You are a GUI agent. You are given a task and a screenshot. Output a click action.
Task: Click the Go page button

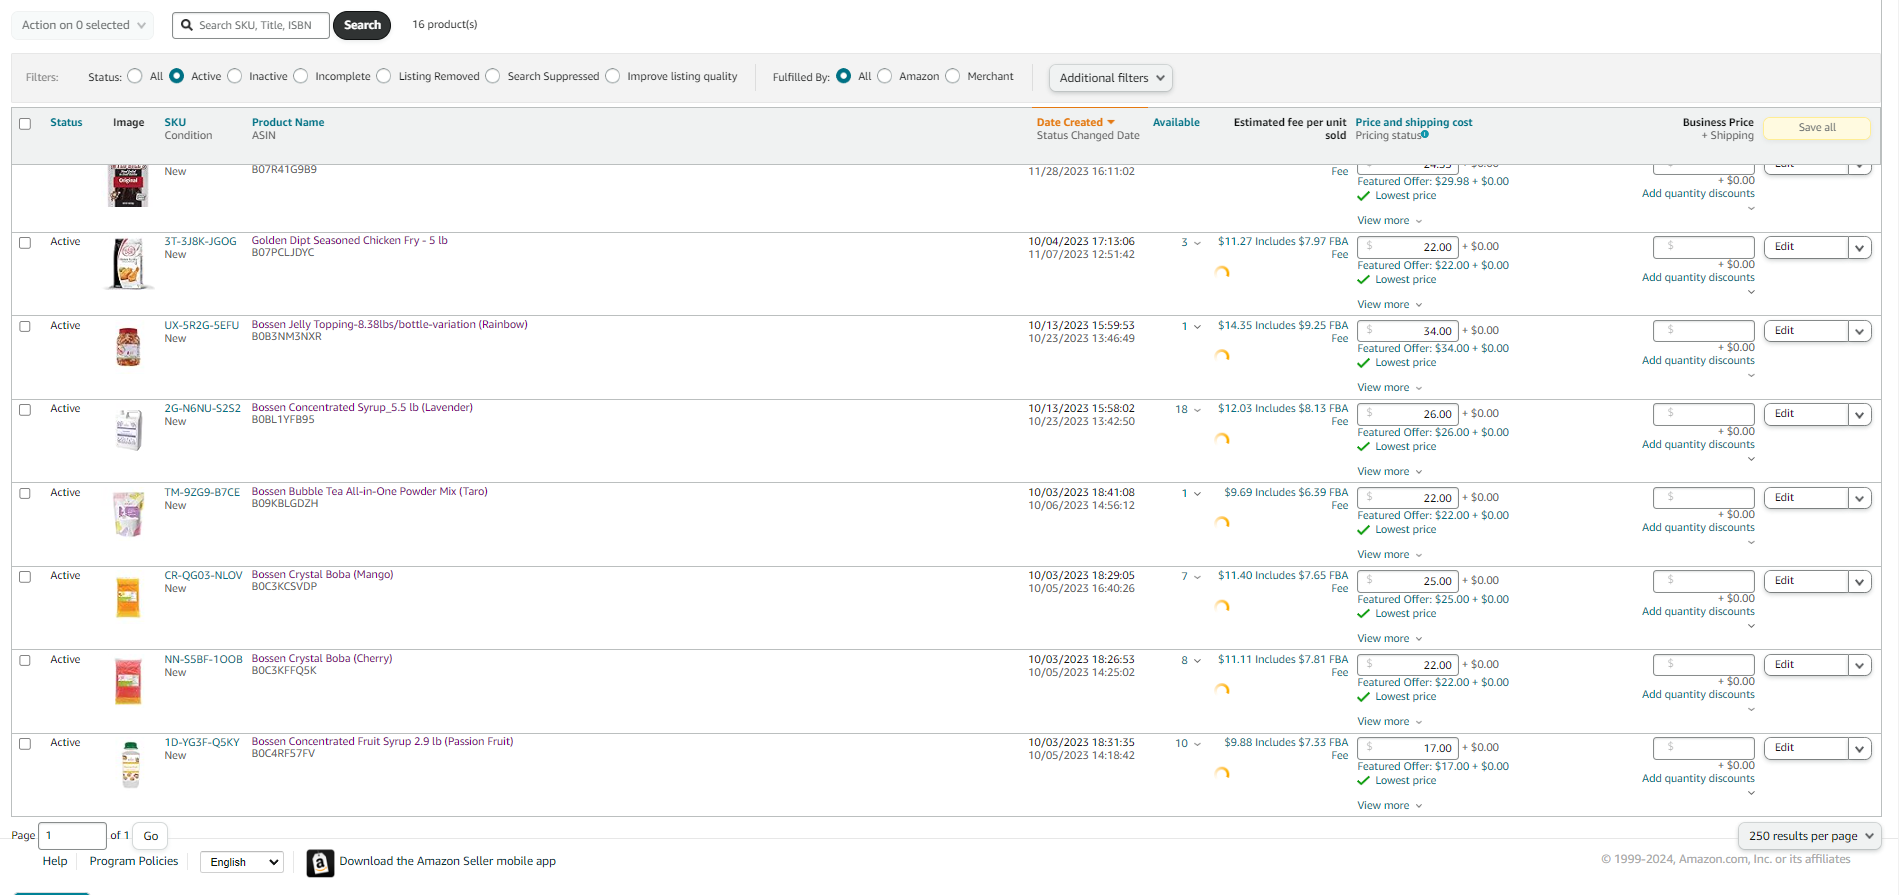151,836
